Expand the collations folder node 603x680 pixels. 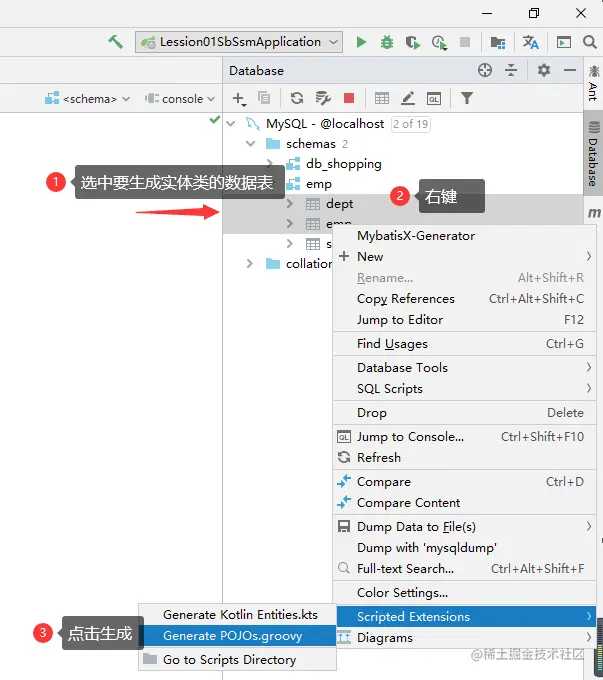pos(249,263)
